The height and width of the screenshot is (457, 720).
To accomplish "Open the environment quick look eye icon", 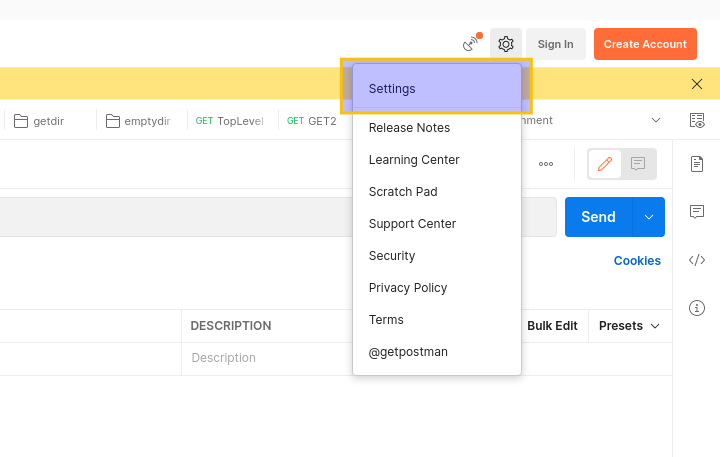I will (697, 120).
